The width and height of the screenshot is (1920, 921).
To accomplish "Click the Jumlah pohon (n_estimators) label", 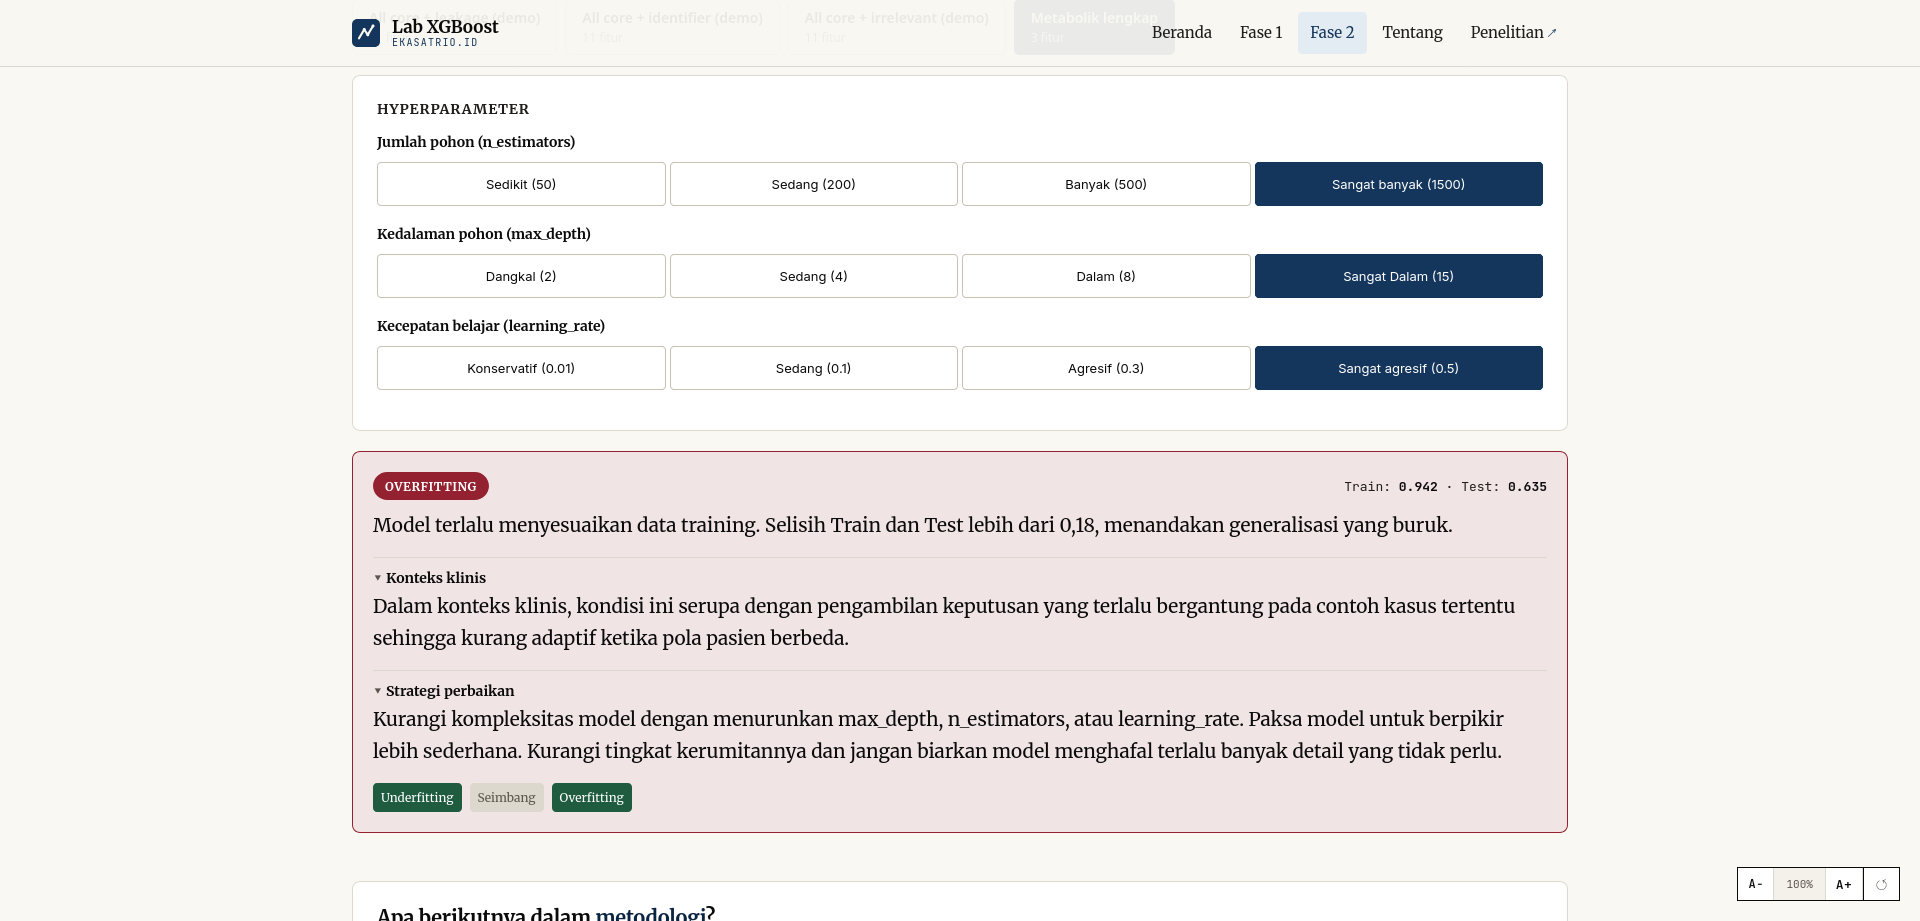I will pos(476,142).
